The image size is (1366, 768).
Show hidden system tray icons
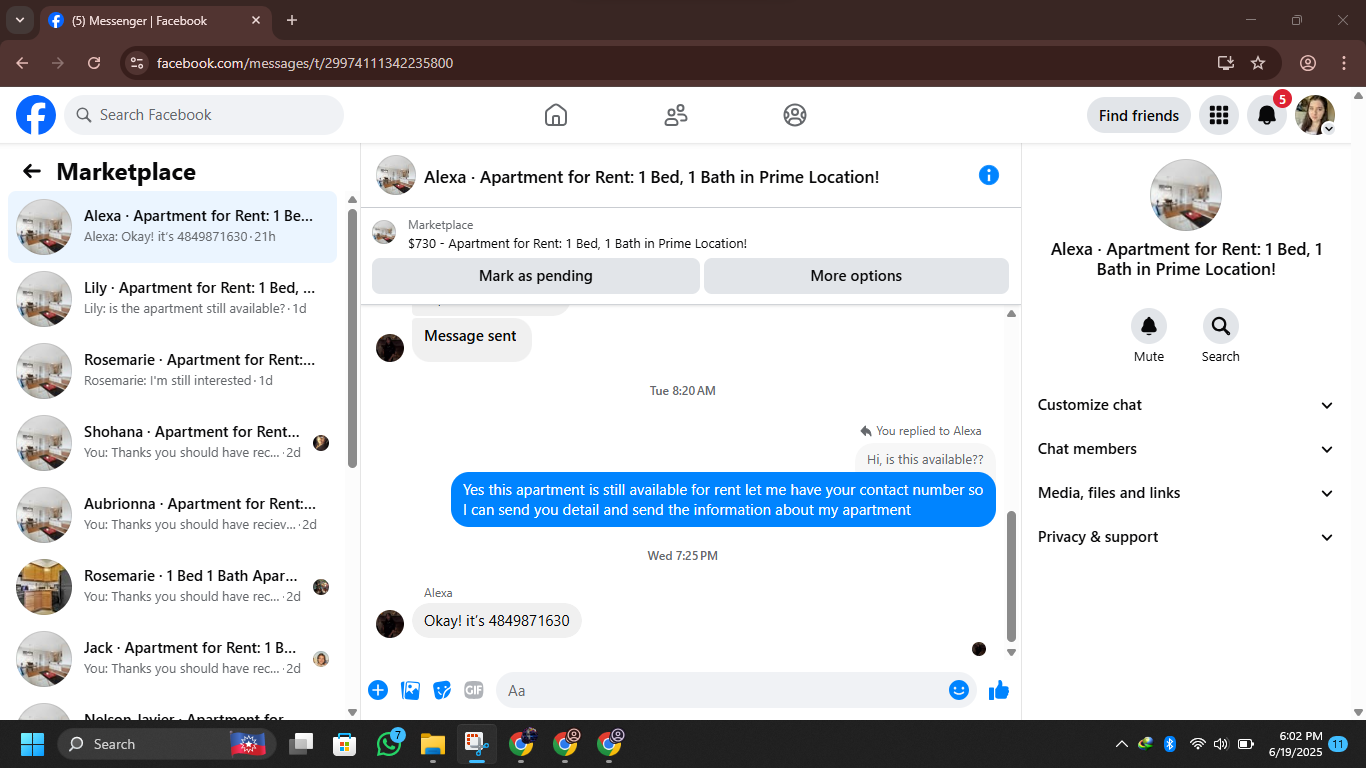1121,744
